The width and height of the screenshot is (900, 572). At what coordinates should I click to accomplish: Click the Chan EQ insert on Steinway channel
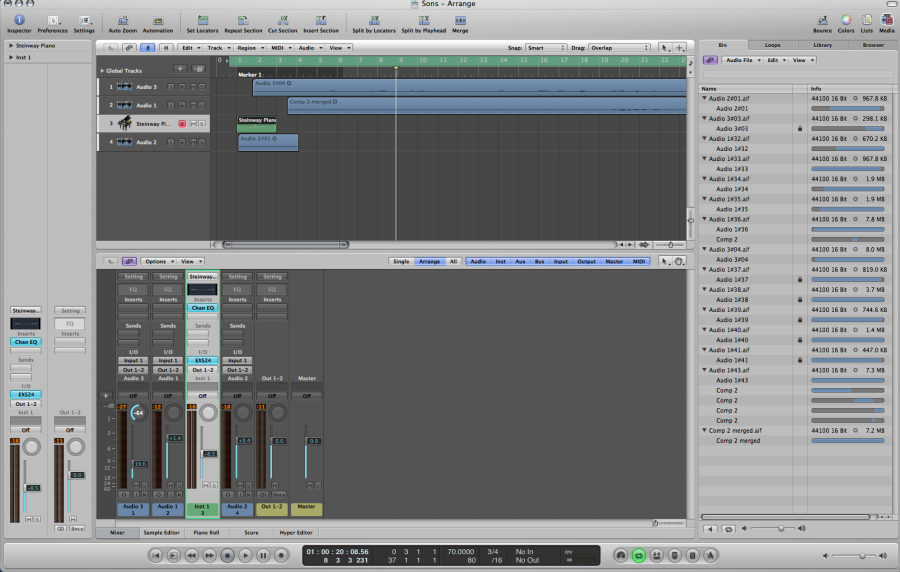click(203, 308)
